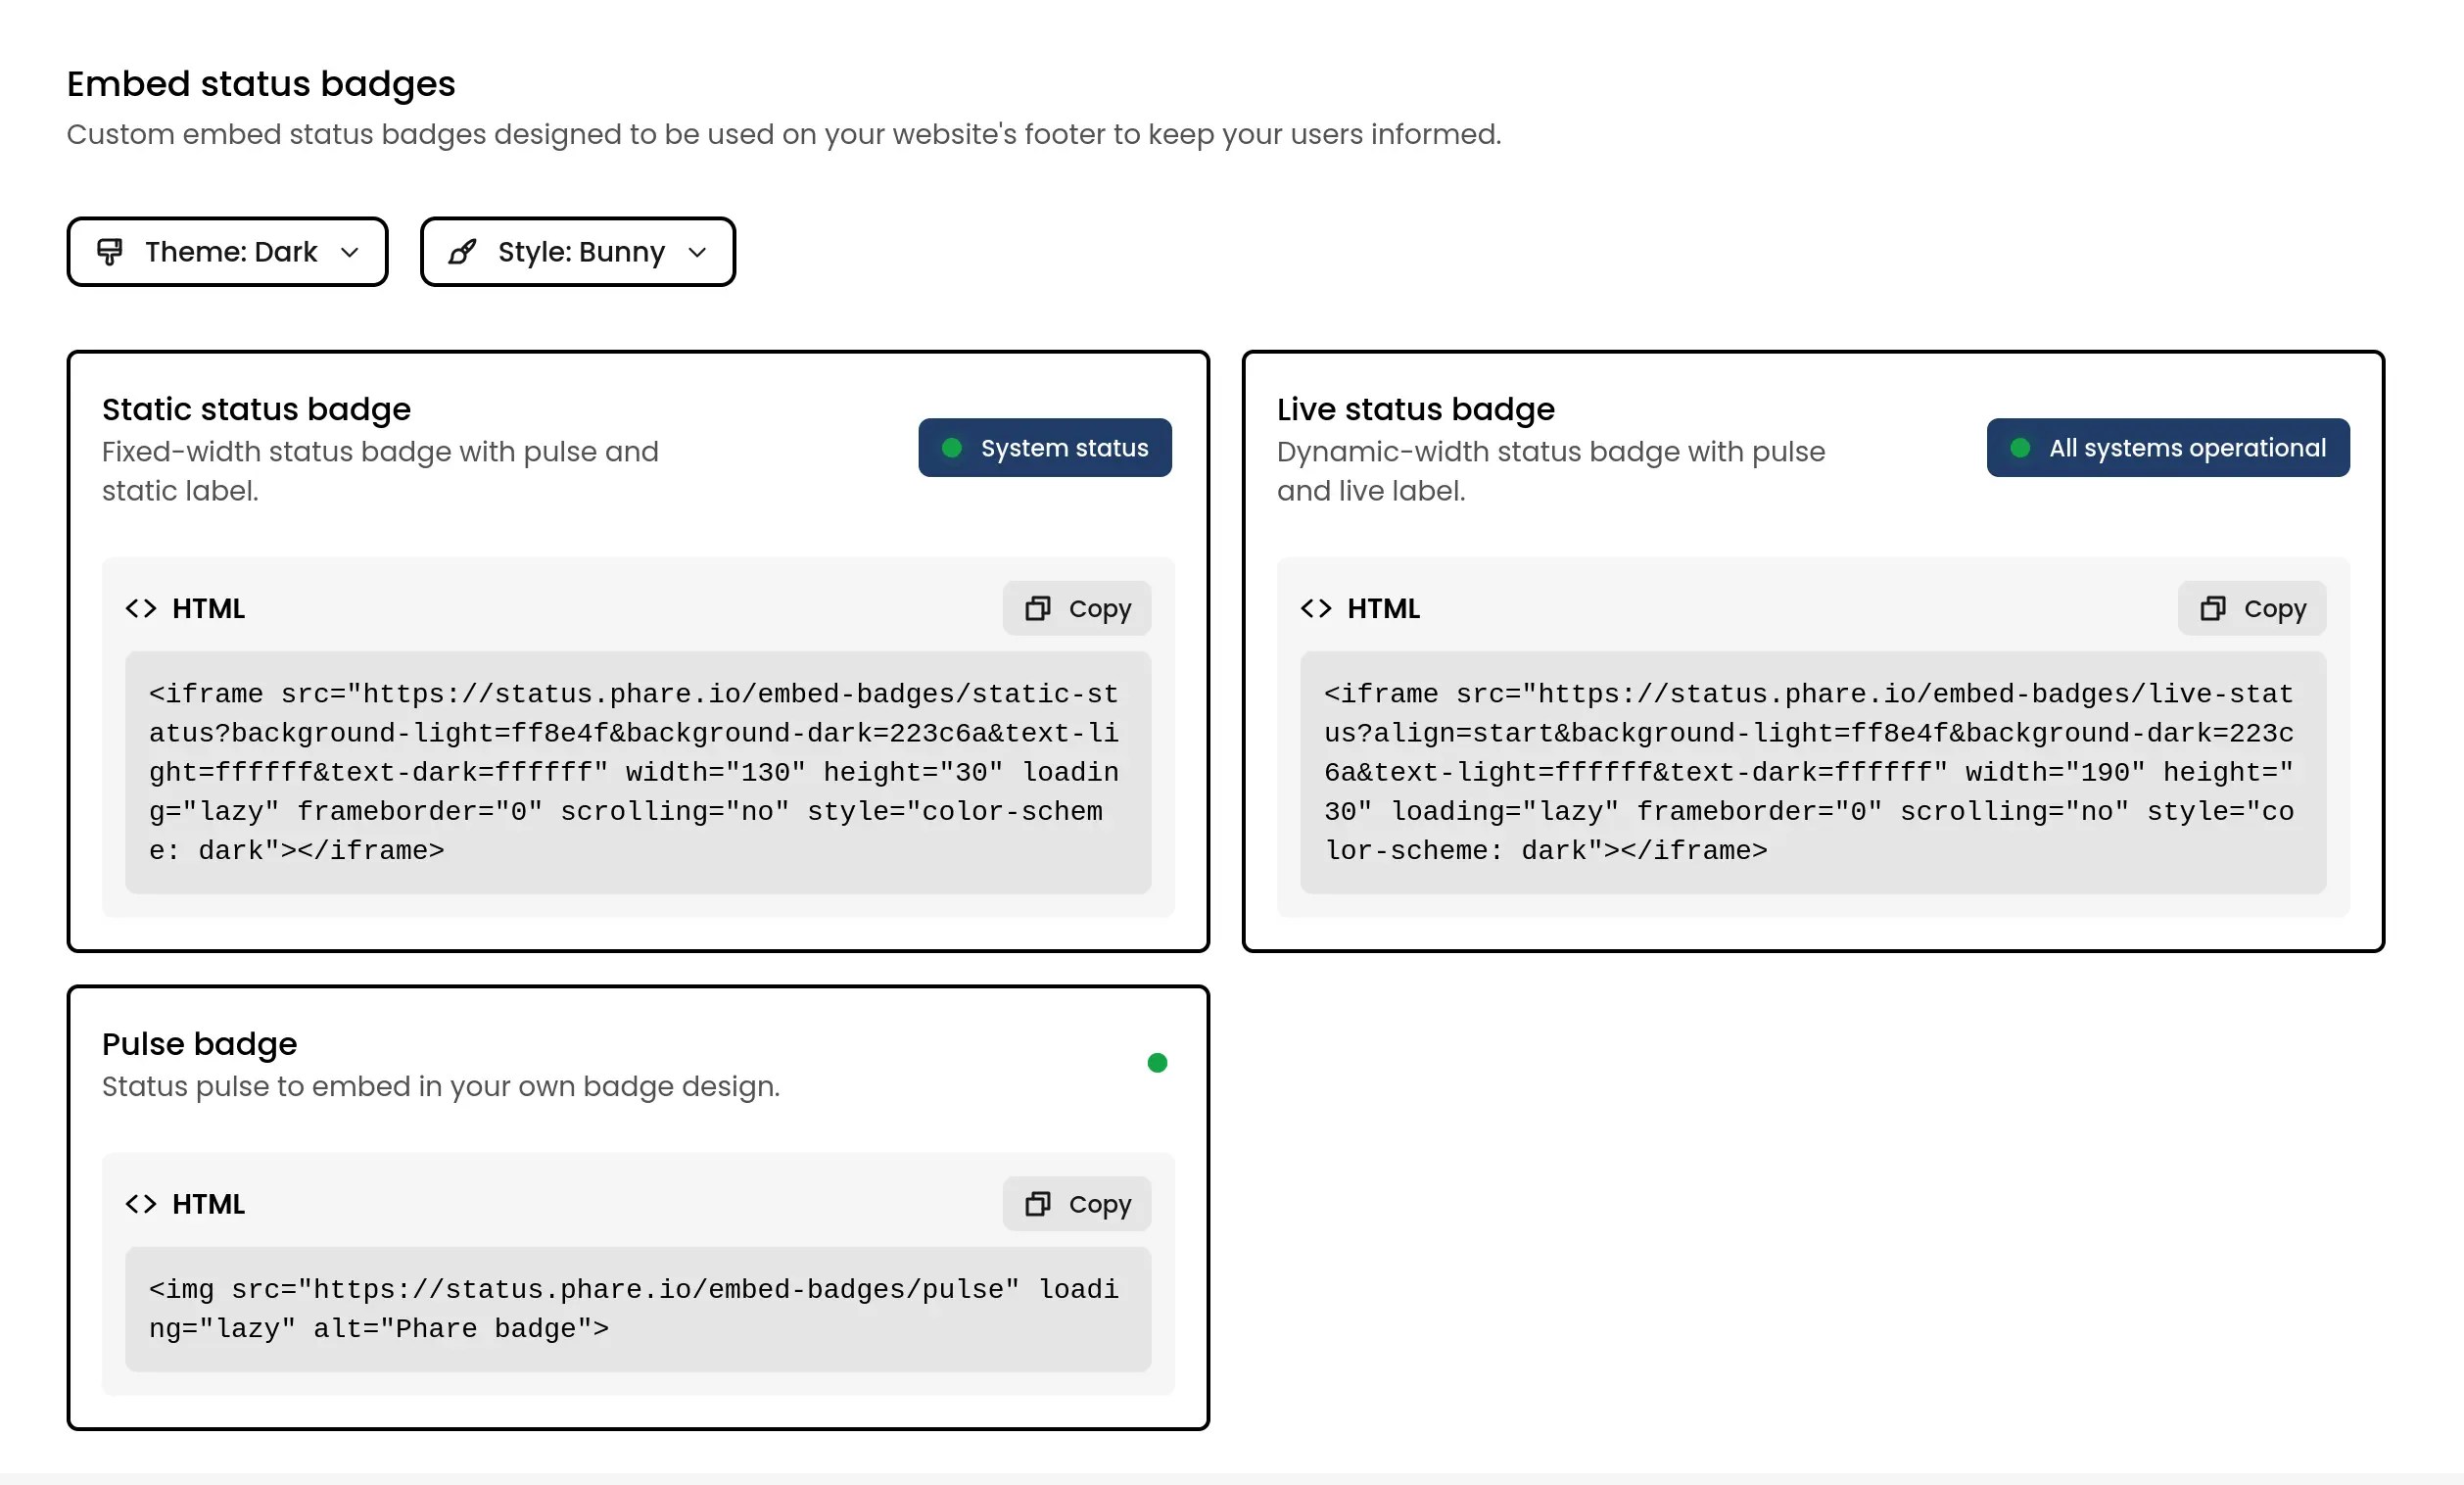Click the green pulse dot in Pulse badge card
This screenshot has width=2464, height=1485.
pos(1157,1062)
